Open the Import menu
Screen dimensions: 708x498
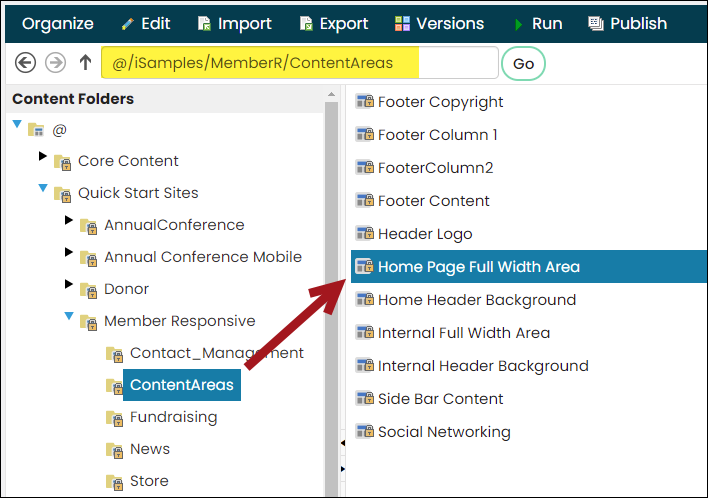point(245,23)
